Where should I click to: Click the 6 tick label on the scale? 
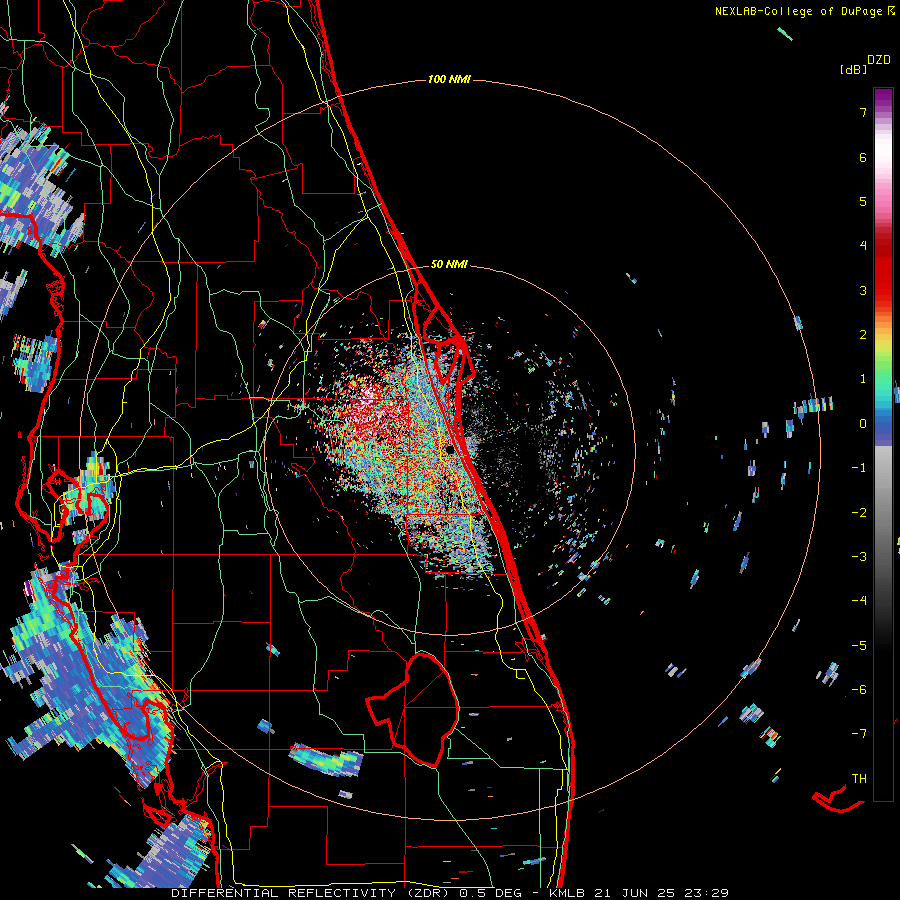tap(863, 157)
